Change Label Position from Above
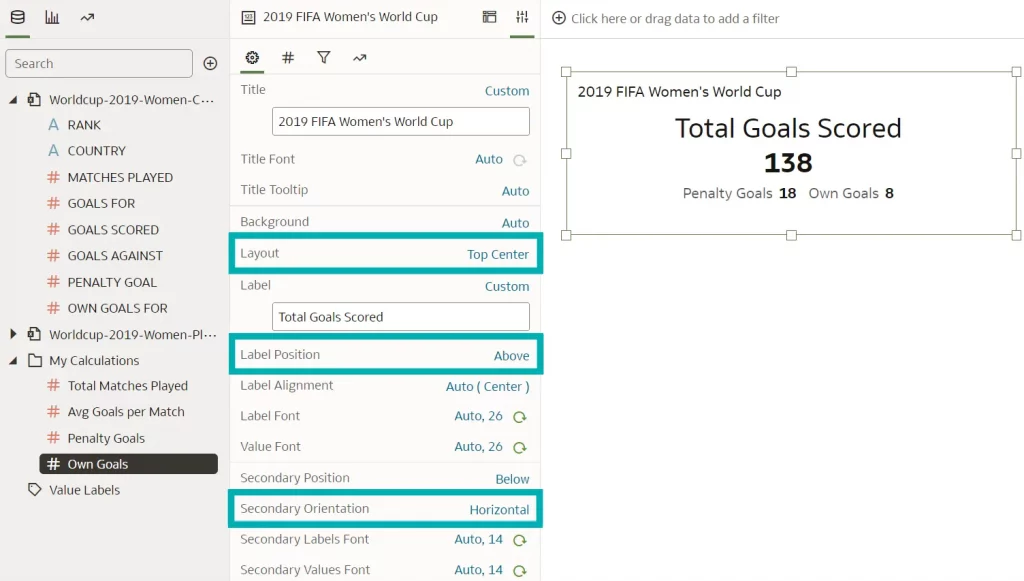1024x581 pixels. pyautogui.click(x=511, y=355)
